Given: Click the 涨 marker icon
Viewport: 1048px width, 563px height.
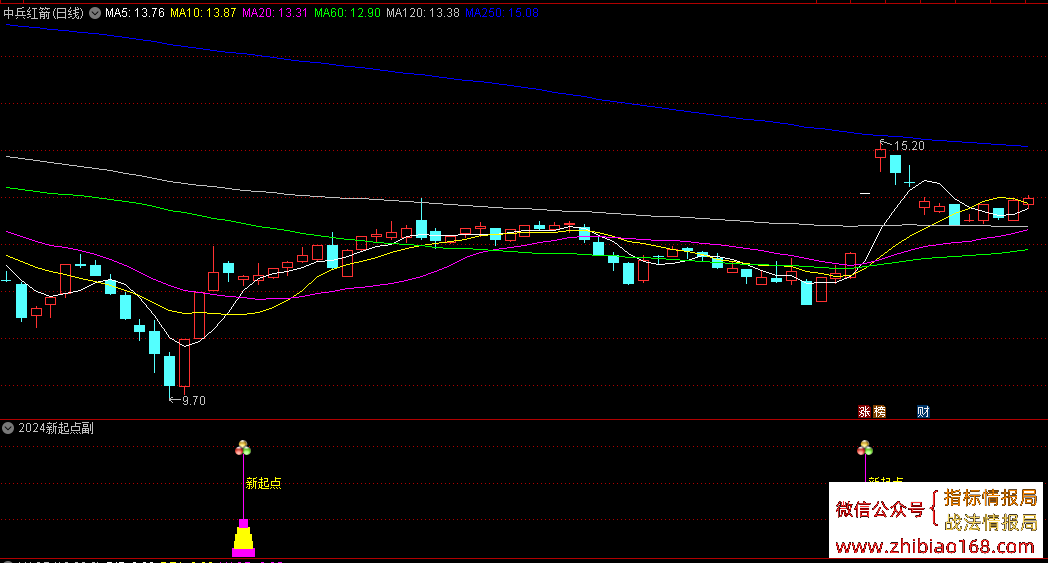Looking at the screenshot, I should (x=864, y=412).
